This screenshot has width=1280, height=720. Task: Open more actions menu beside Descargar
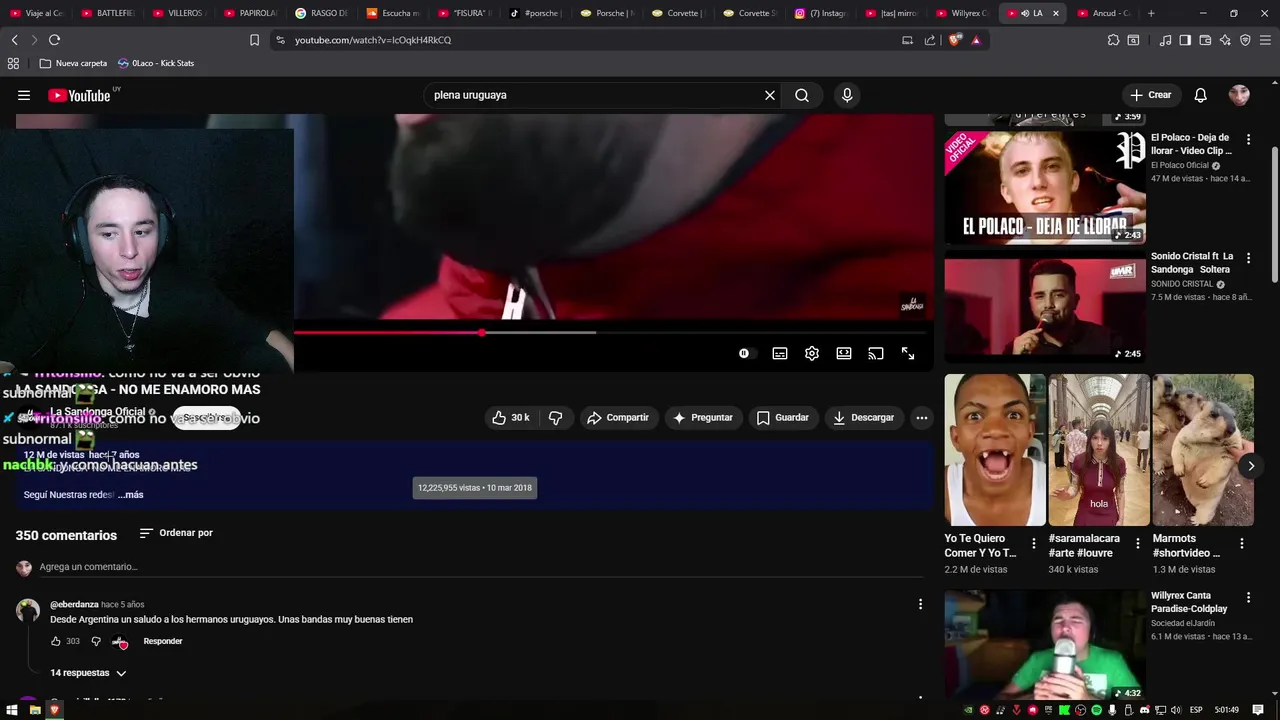pyautogui.click(x=922, y=417)
